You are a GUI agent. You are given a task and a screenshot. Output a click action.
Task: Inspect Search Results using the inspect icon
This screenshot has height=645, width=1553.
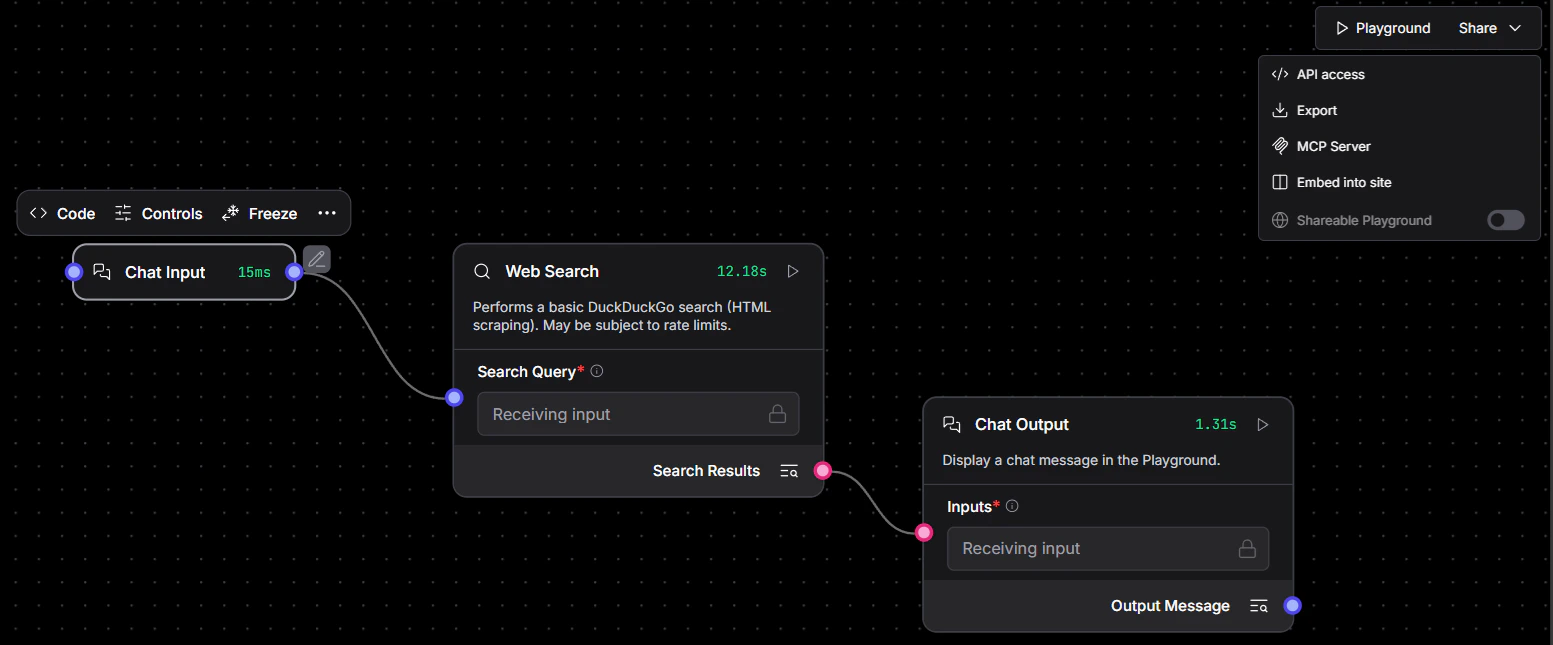(x=788, y=470)
